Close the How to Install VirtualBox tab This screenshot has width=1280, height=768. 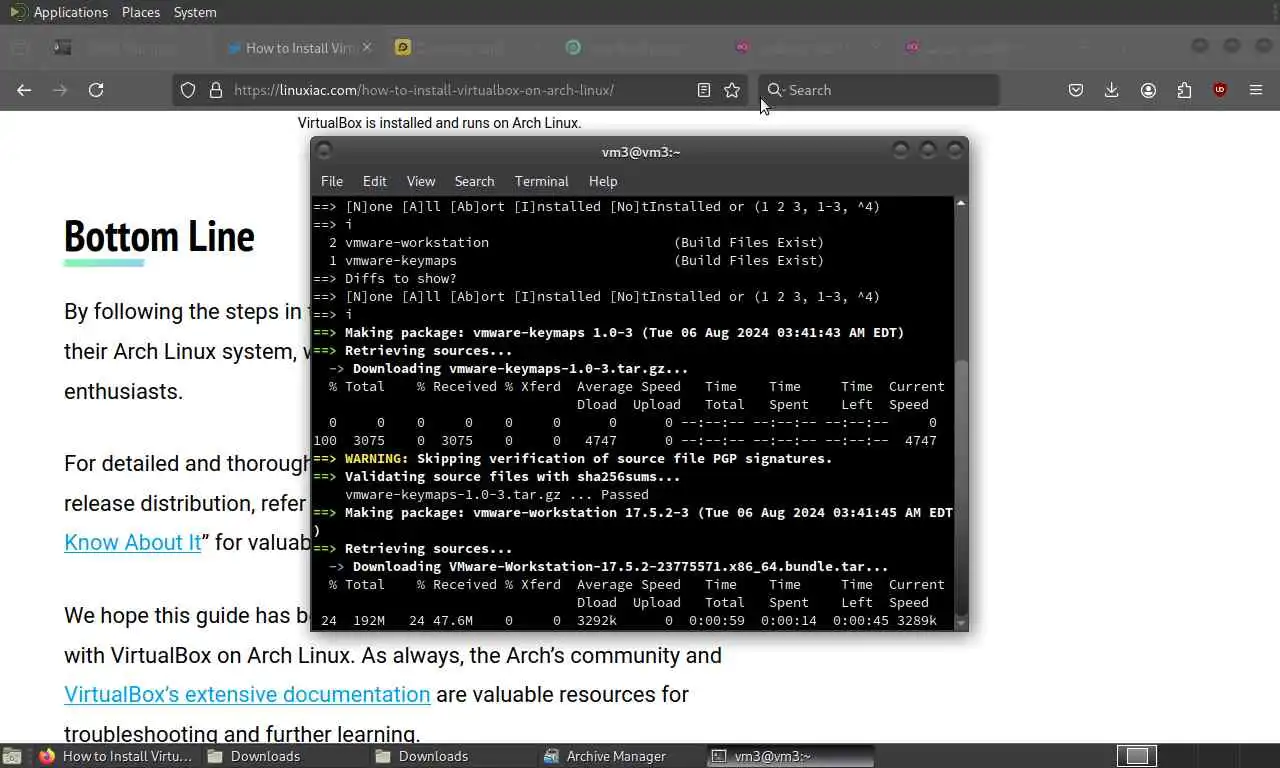(367, 47)
